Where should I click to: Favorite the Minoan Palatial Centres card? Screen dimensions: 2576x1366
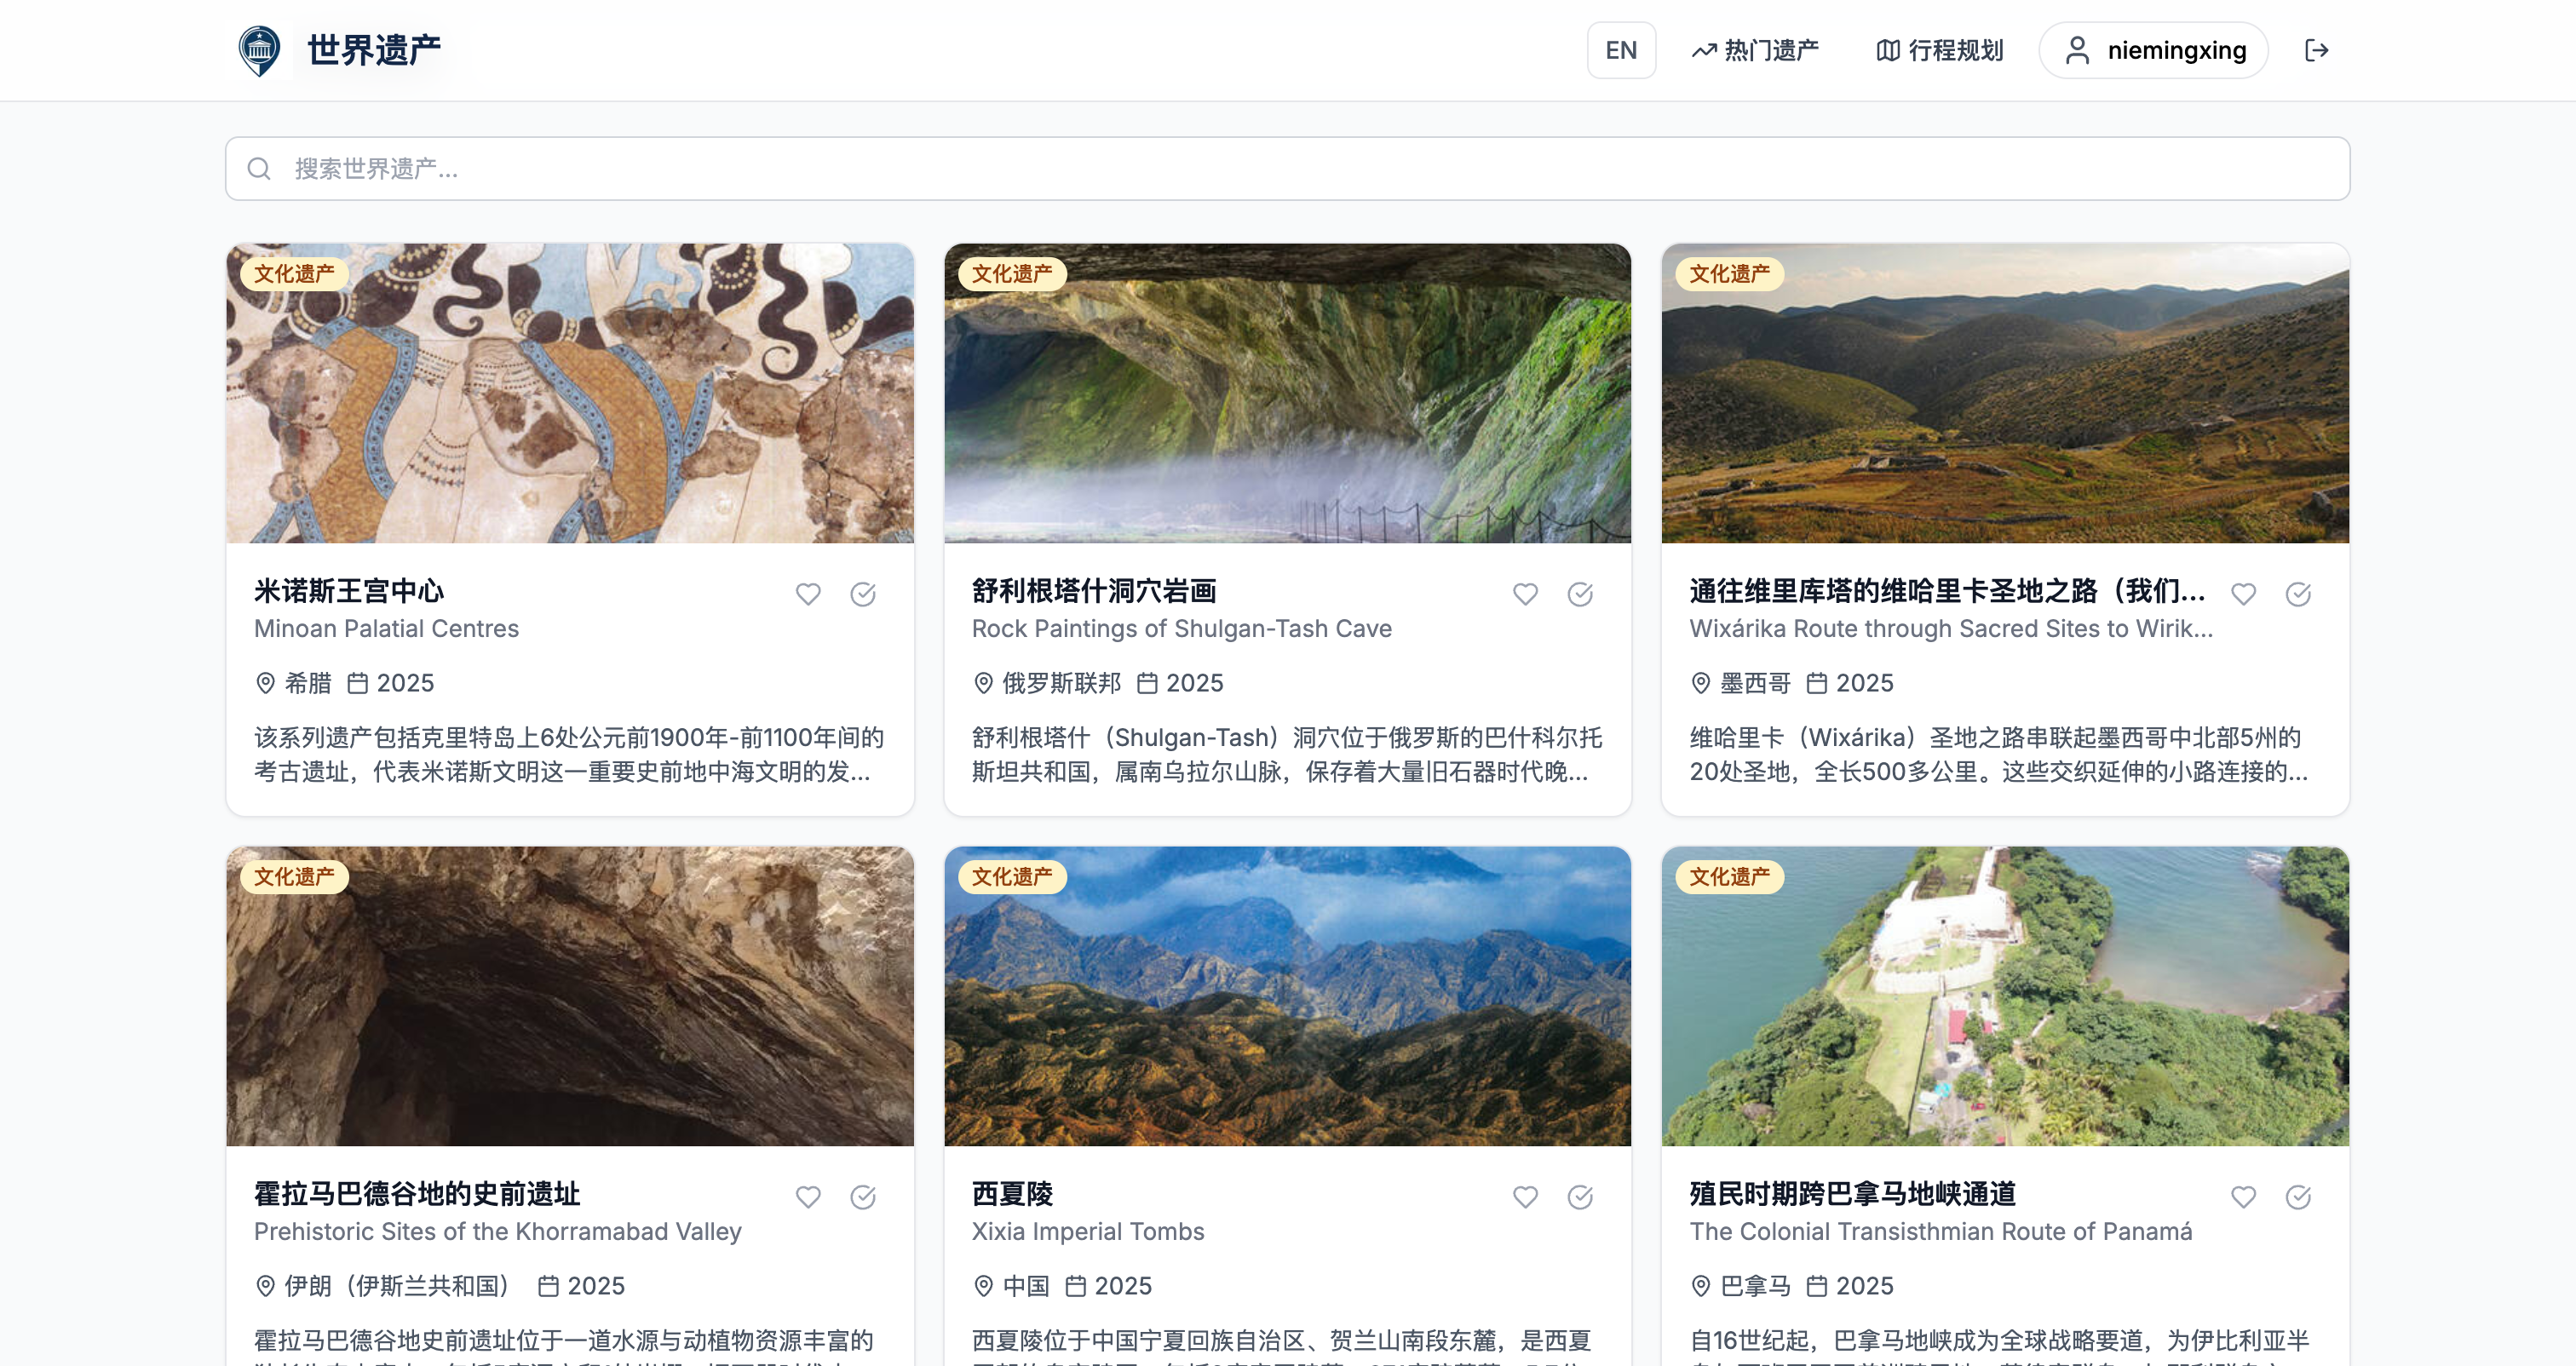coord(808,594)
